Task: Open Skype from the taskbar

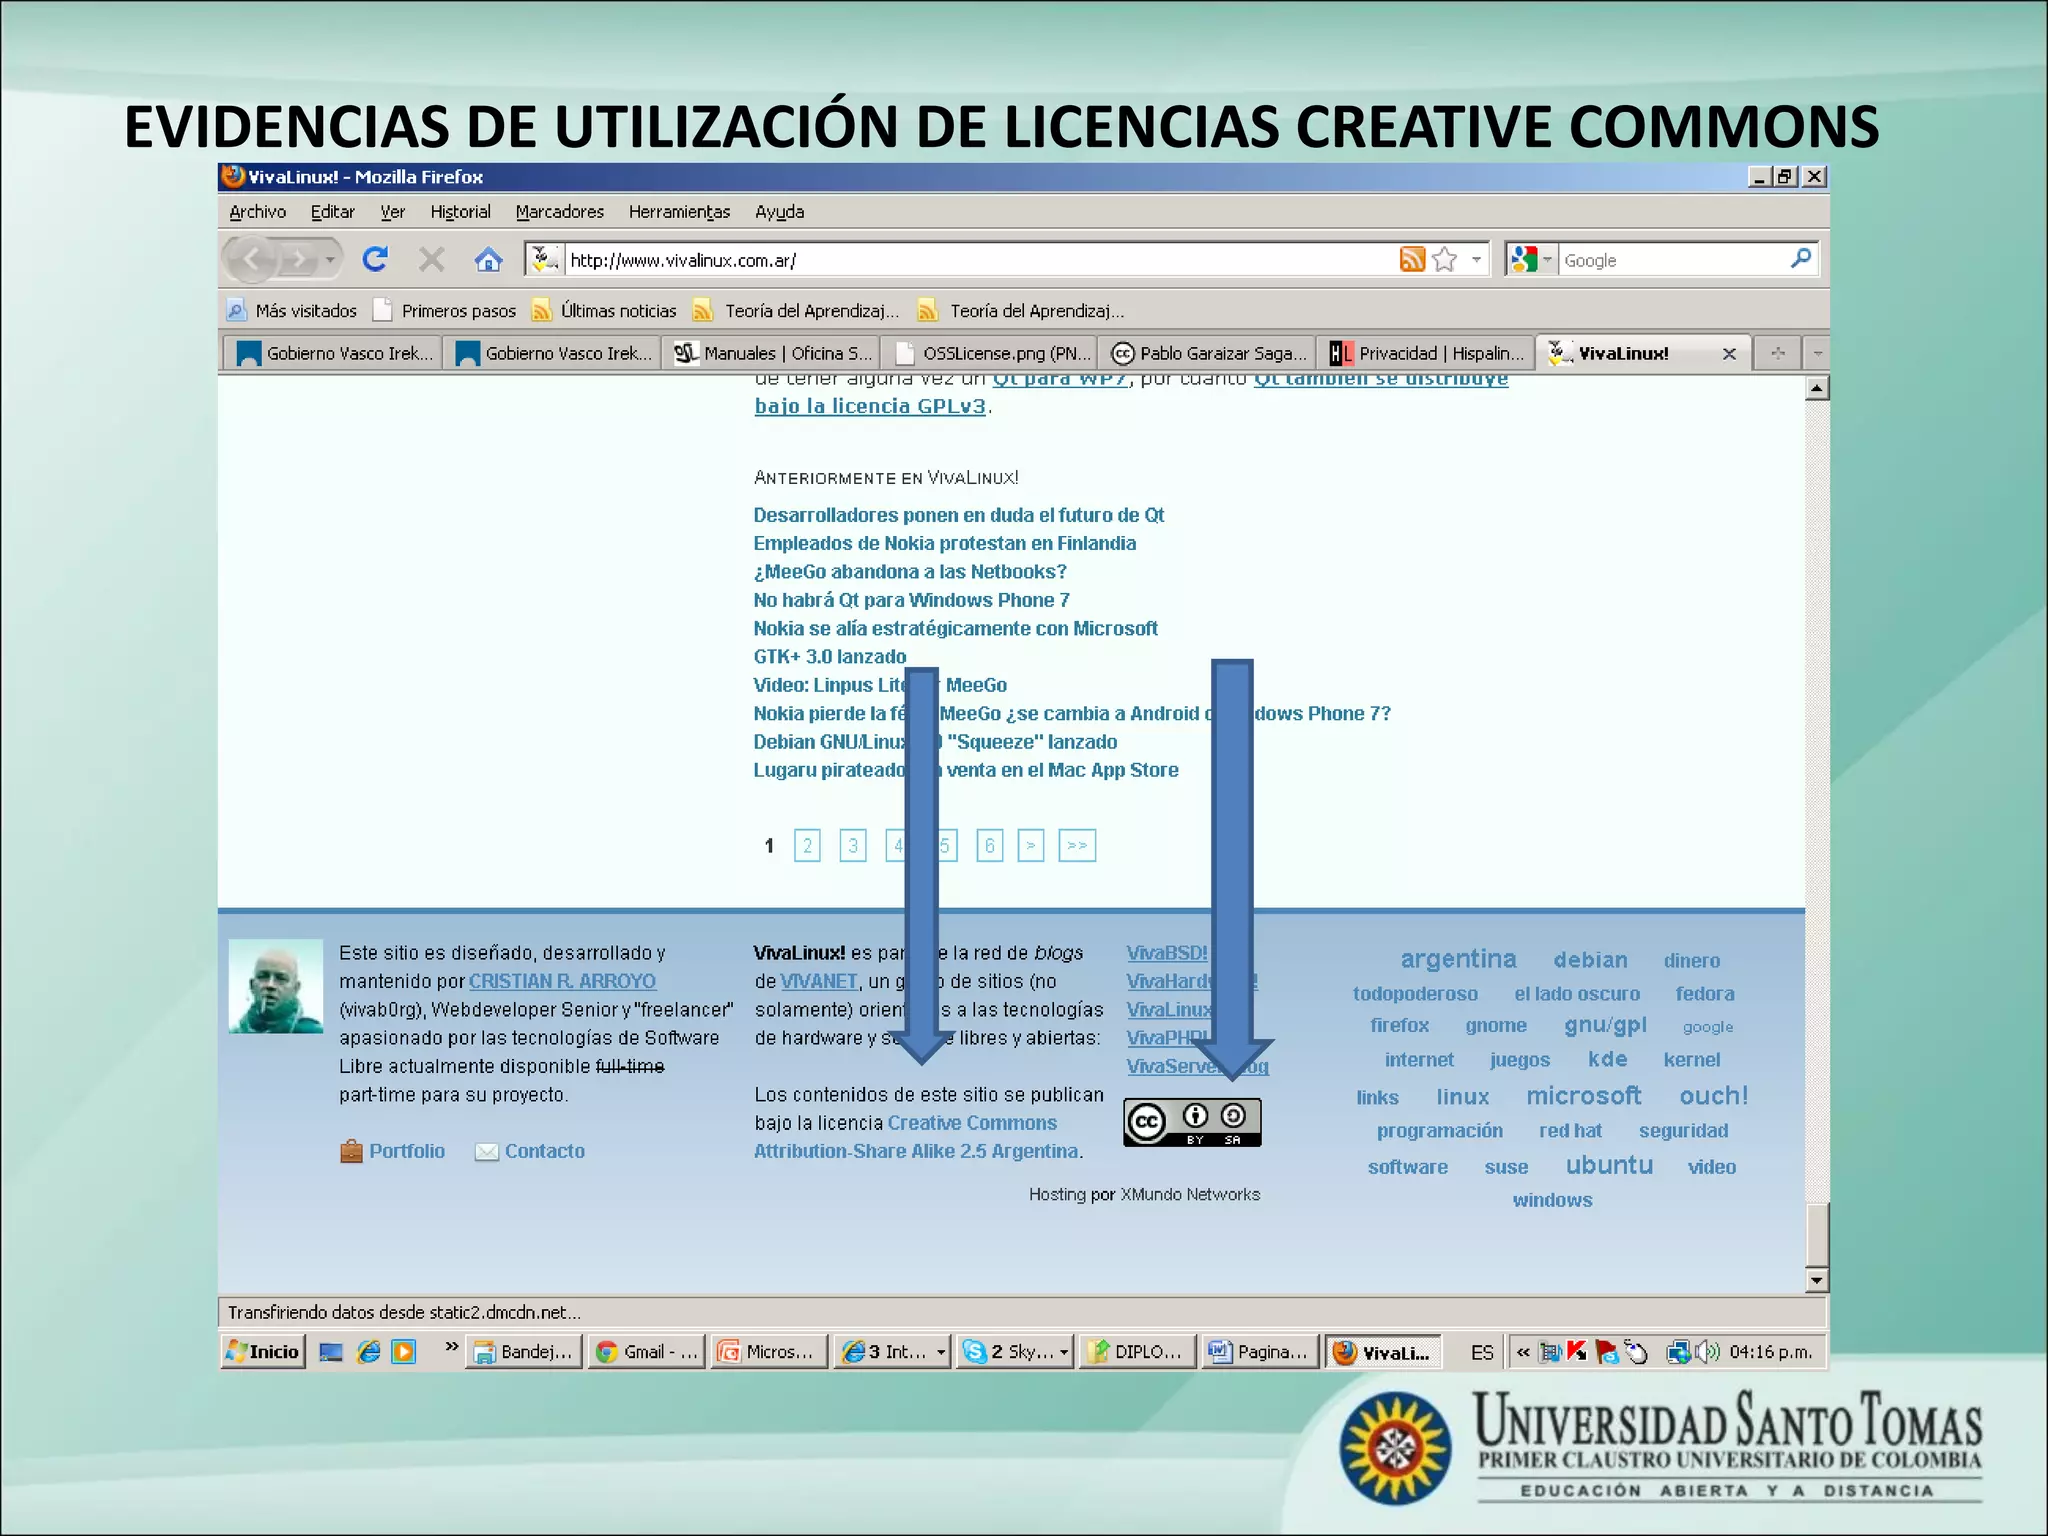Action: point(1013,1351)
